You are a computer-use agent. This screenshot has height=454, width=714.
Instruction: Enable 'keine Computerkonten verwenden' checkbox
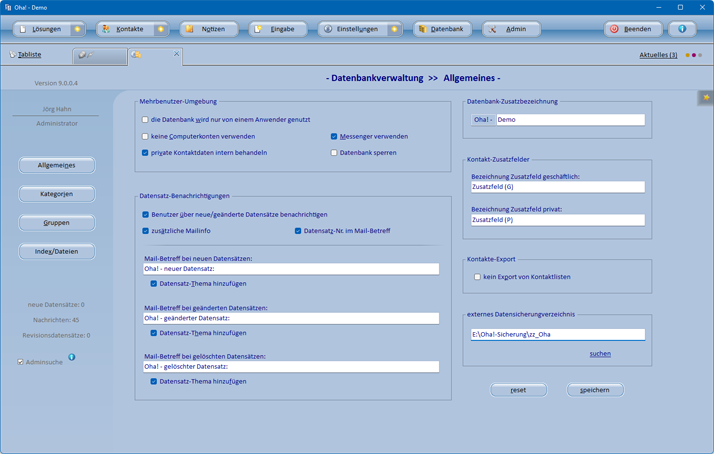[145, 137]
